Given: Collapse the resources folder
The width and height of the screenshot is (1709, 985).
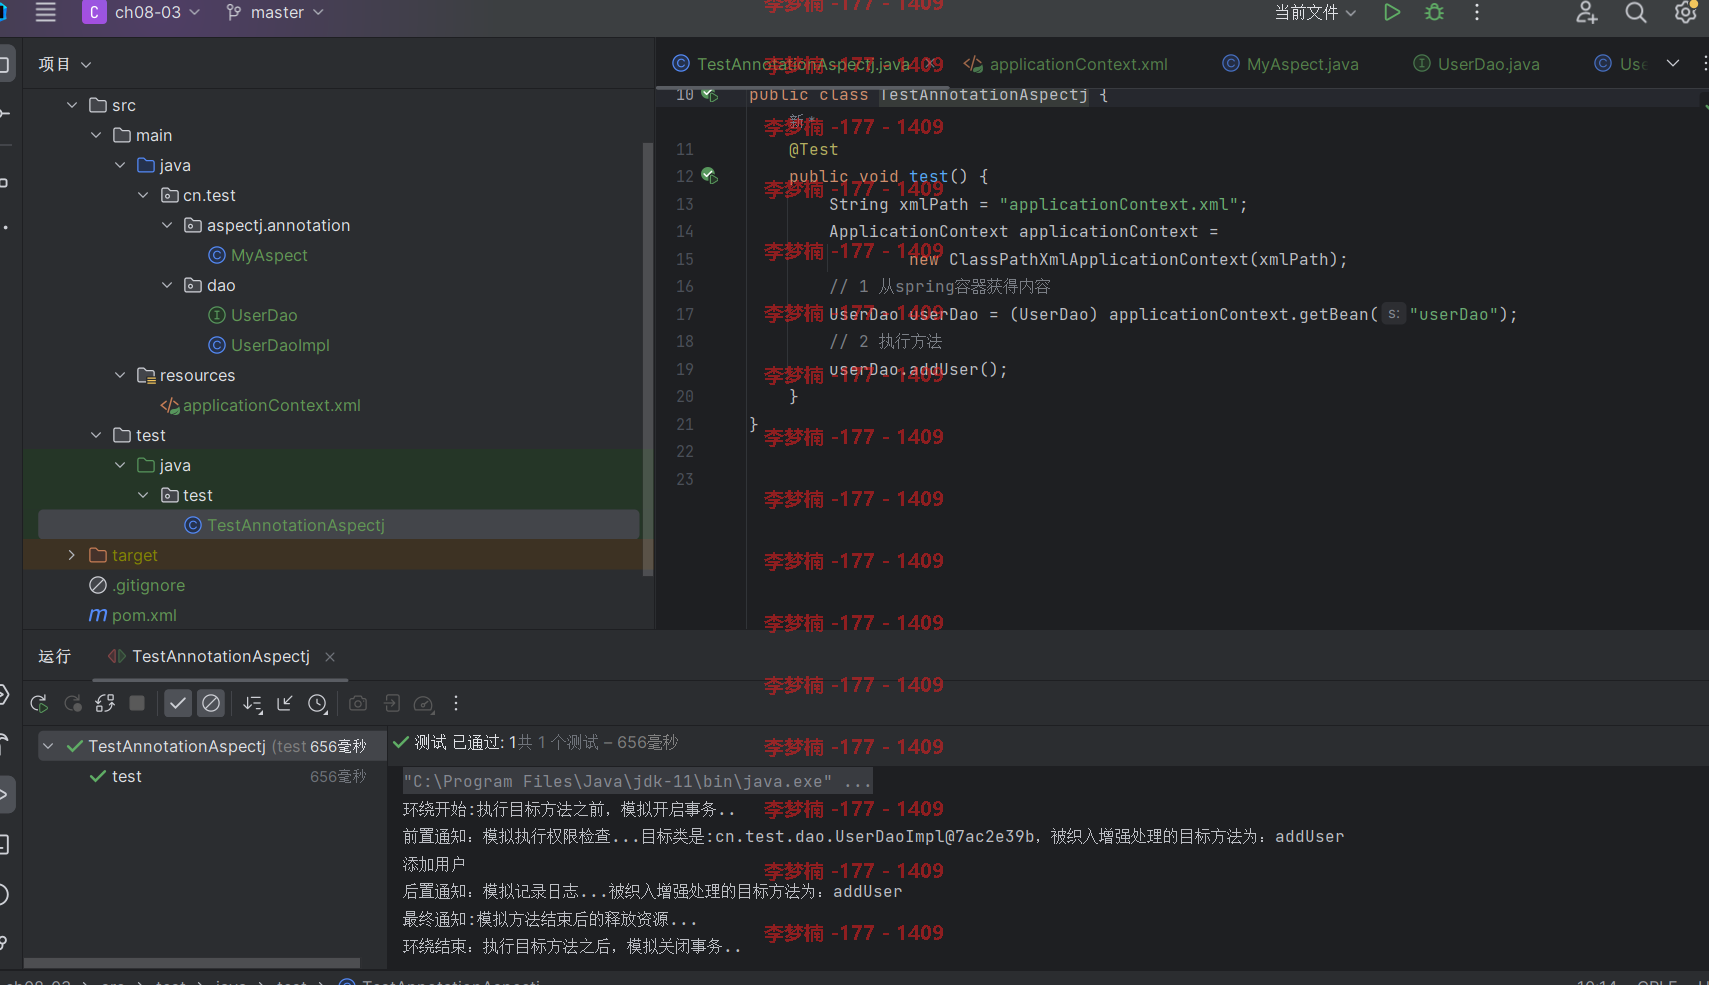Looking at the screenshot, I should coord(120,375).
